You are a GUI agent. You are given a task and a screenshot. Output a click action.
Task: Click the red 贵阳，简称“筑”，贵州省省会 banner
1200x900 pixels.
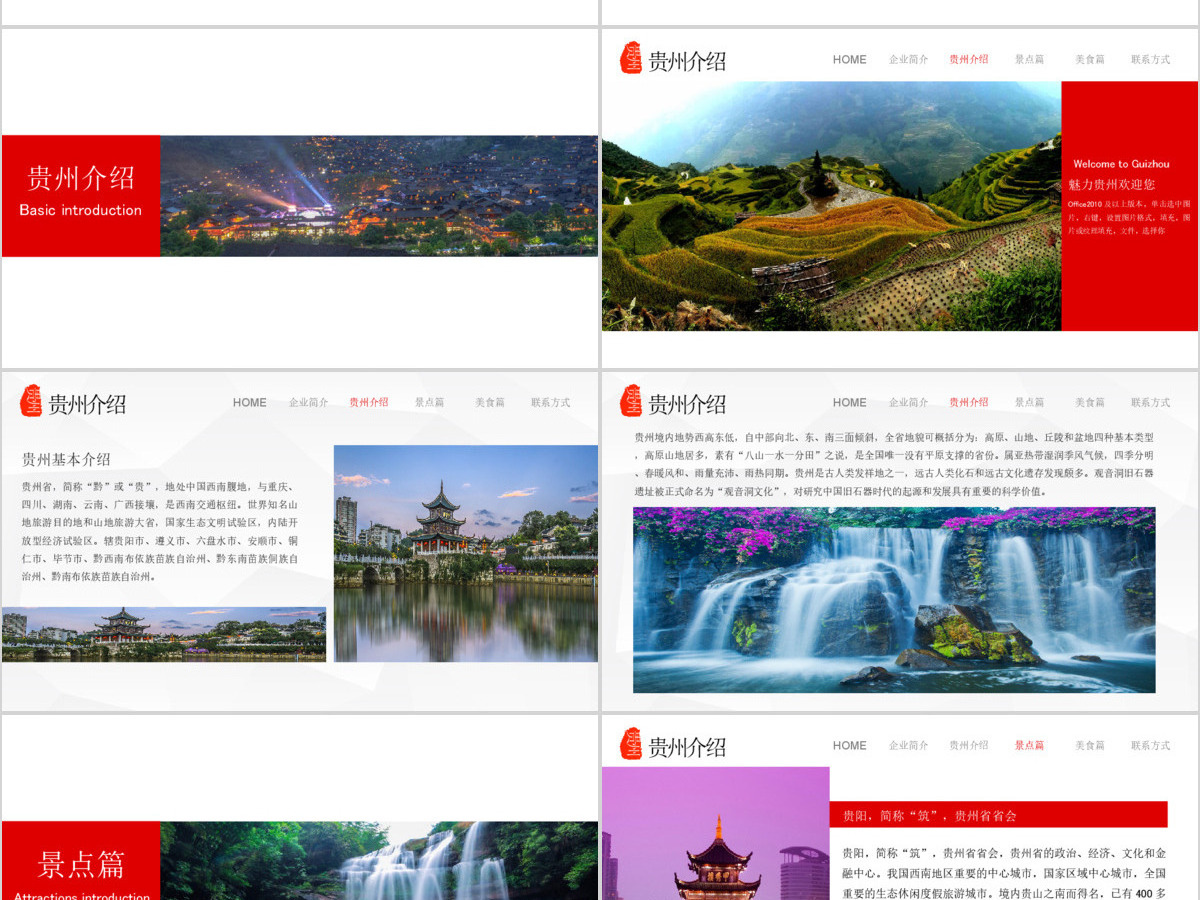click(998, 815)
